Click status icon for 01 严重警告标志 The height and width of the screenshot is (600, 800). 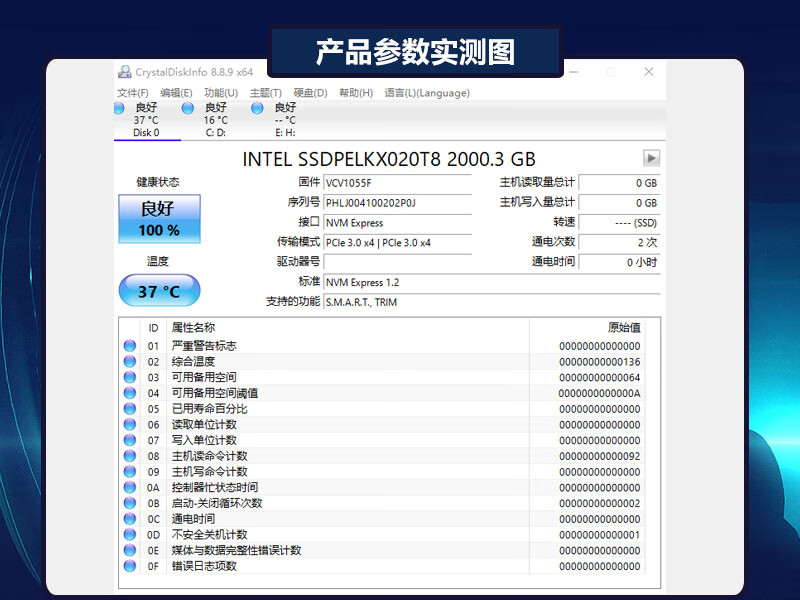click(130, 345)
